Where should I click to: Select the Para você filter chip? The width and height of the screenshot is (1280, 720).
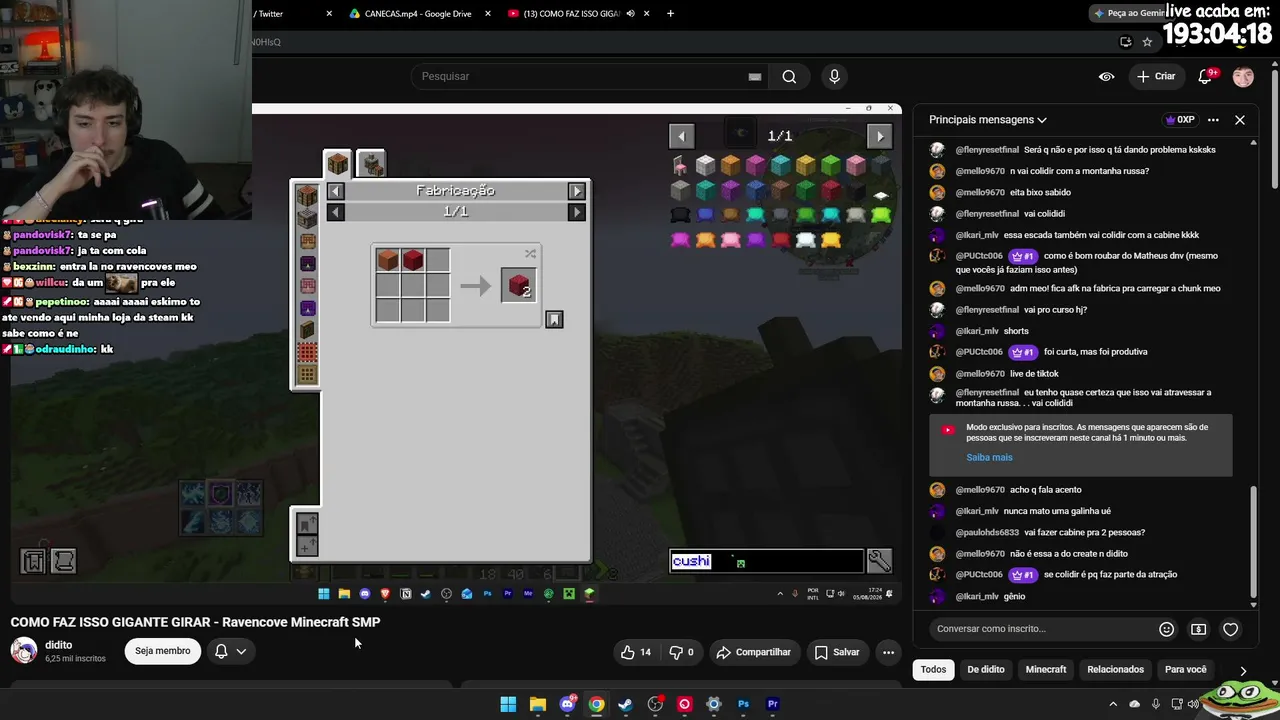(1186, 670)
